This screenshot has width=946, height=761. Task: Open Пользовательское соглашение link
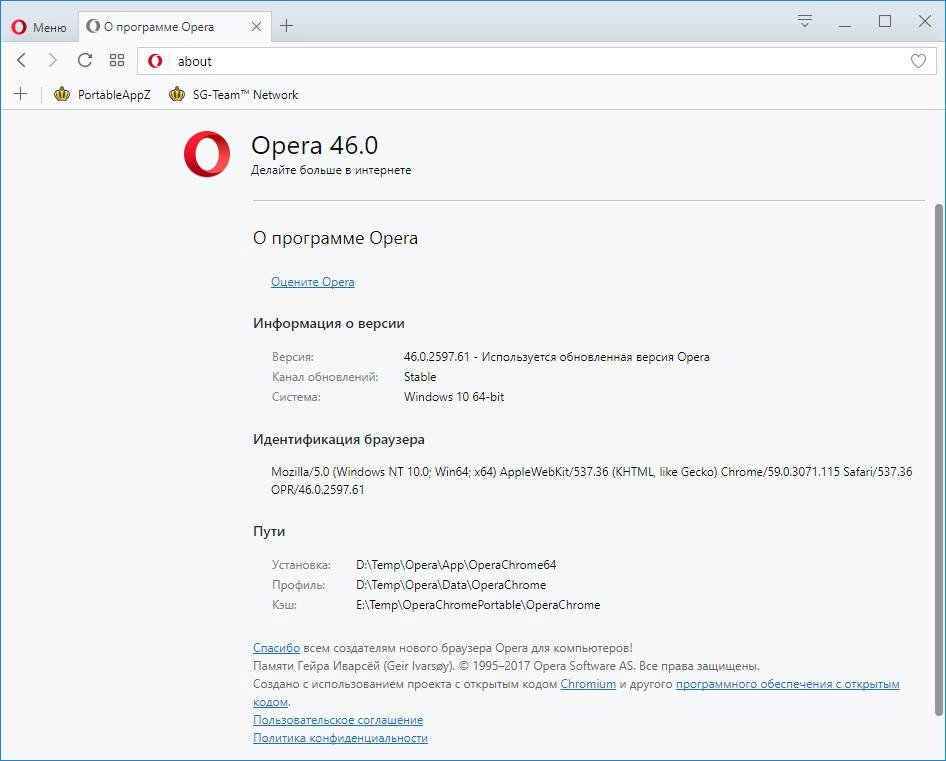[x=338, y=720]
